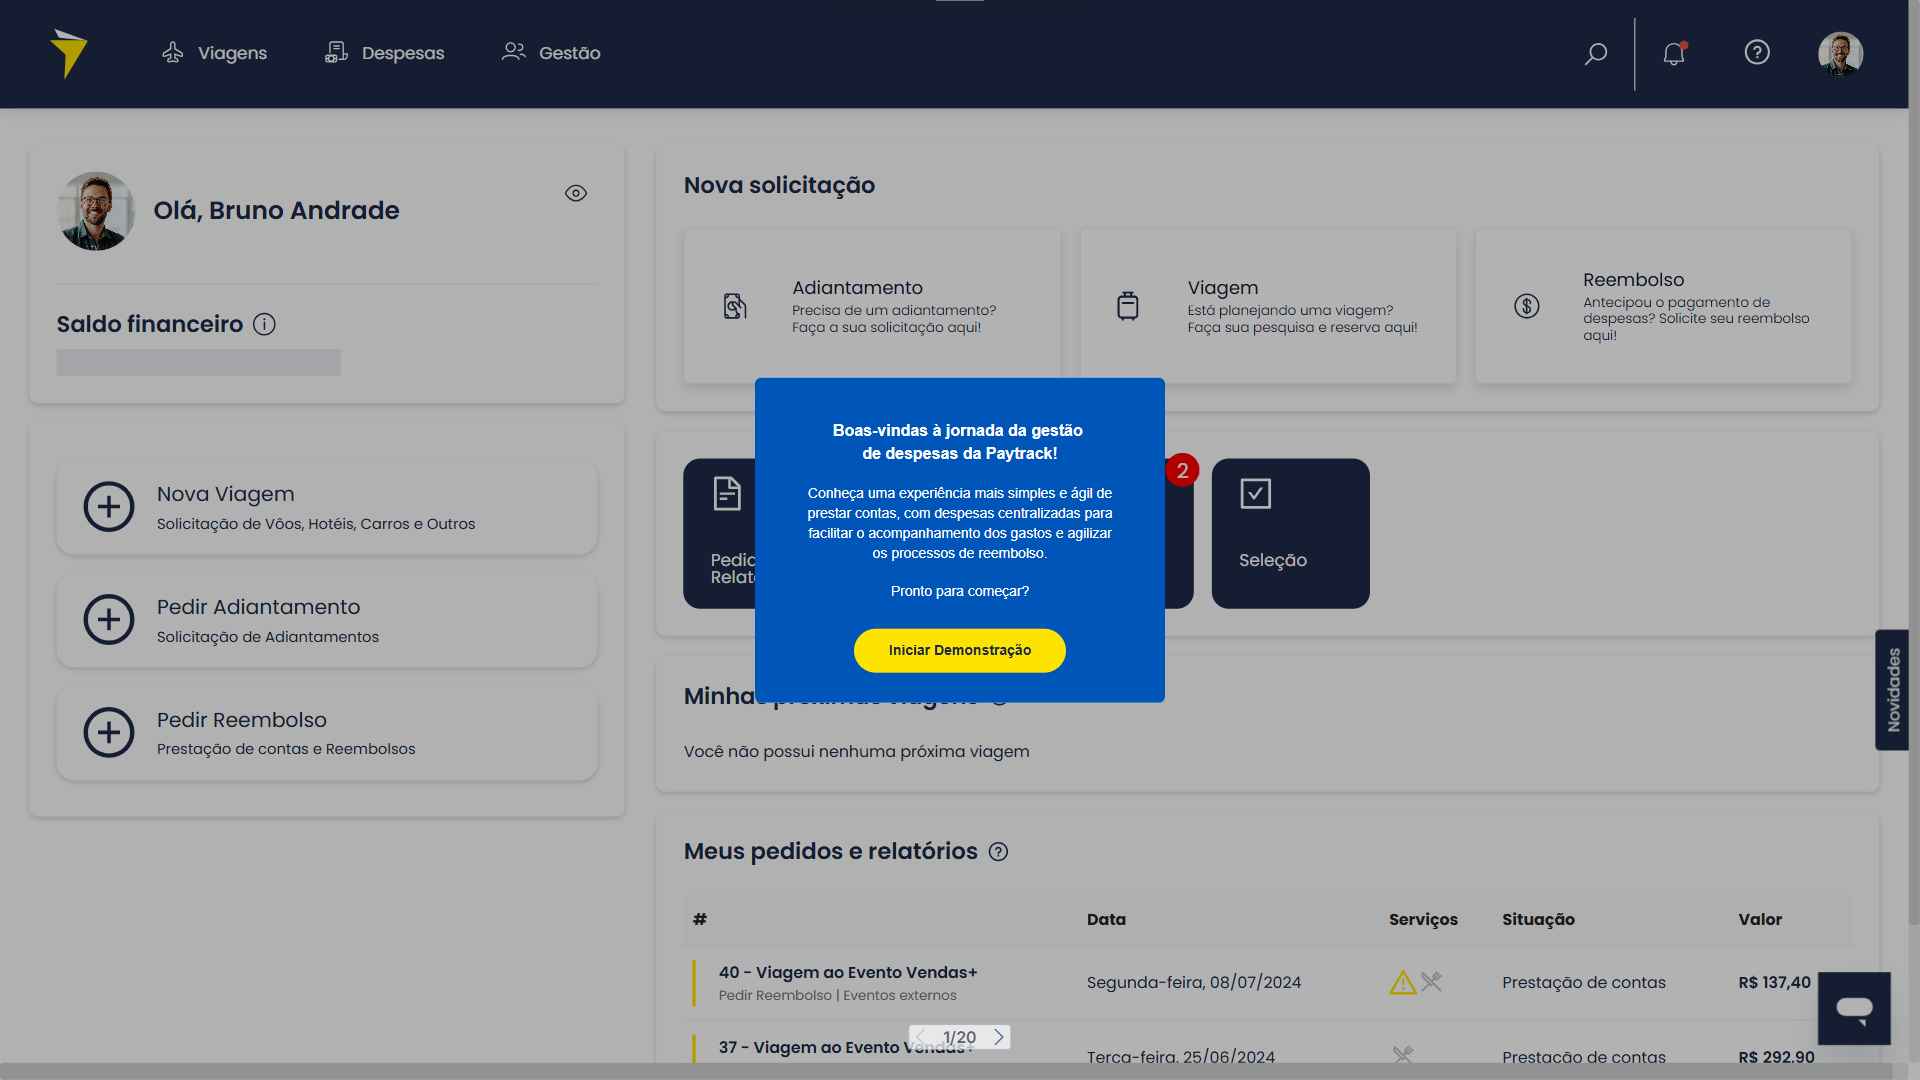Open Pedir Adiantamento shortcut title
1920x1080 pixels.
[x=258, y=607]
